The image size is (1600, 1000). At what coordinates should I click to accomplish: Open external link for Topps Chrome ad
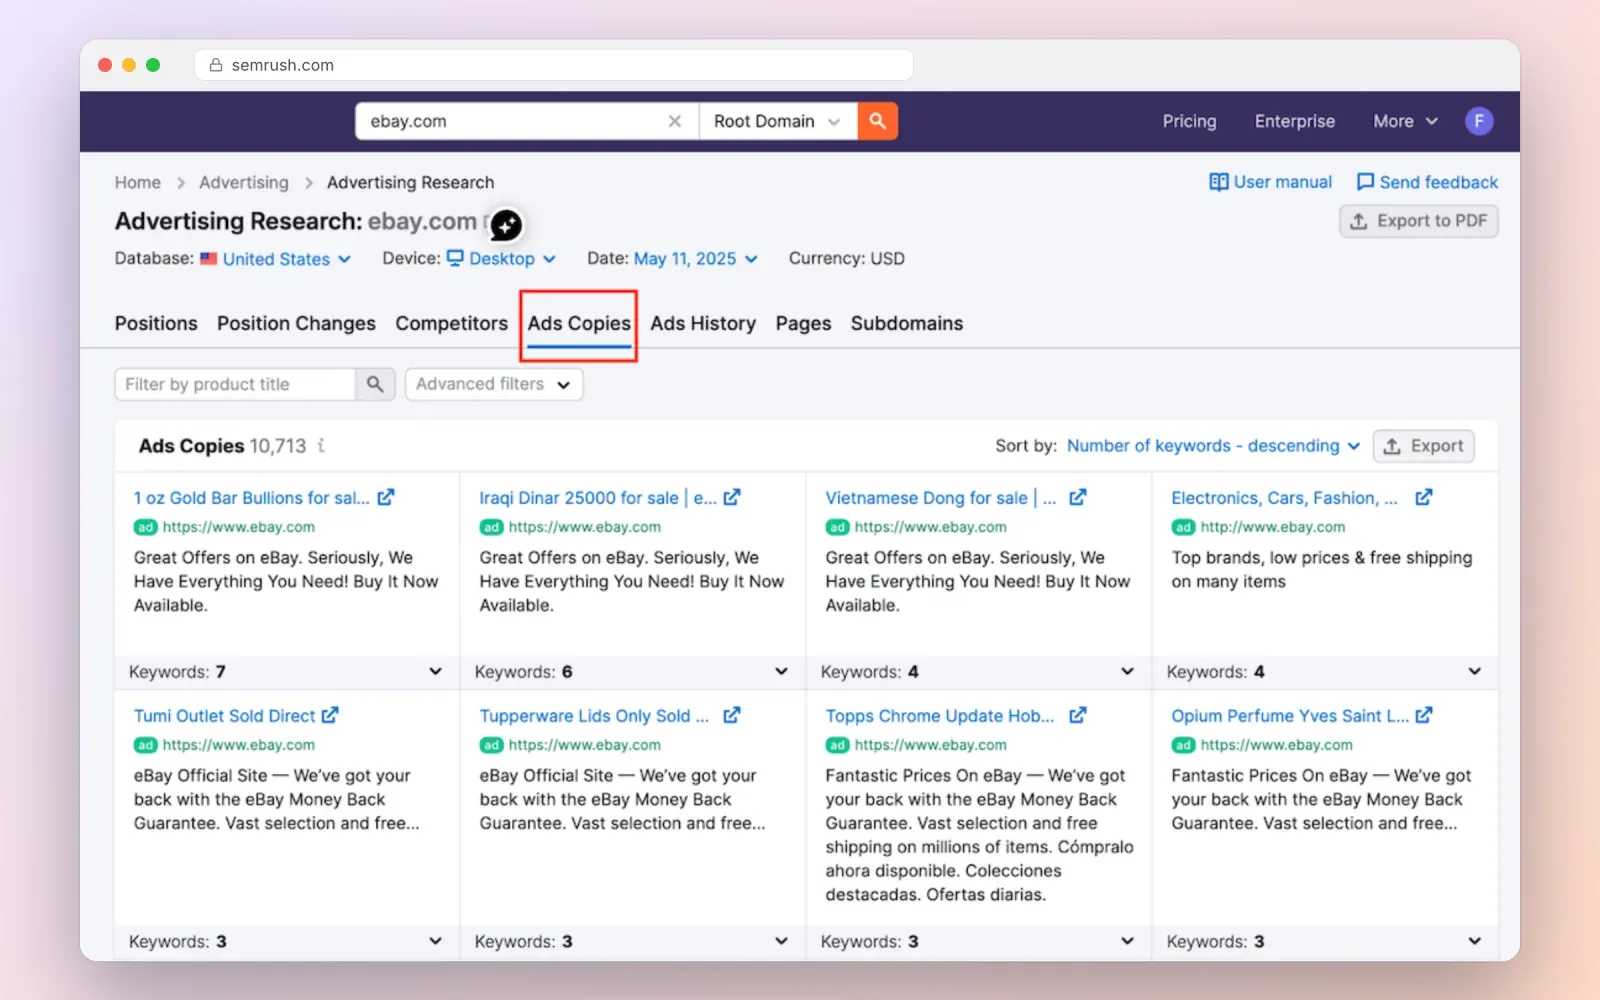pyautogui.click(x=1077, y=715)
